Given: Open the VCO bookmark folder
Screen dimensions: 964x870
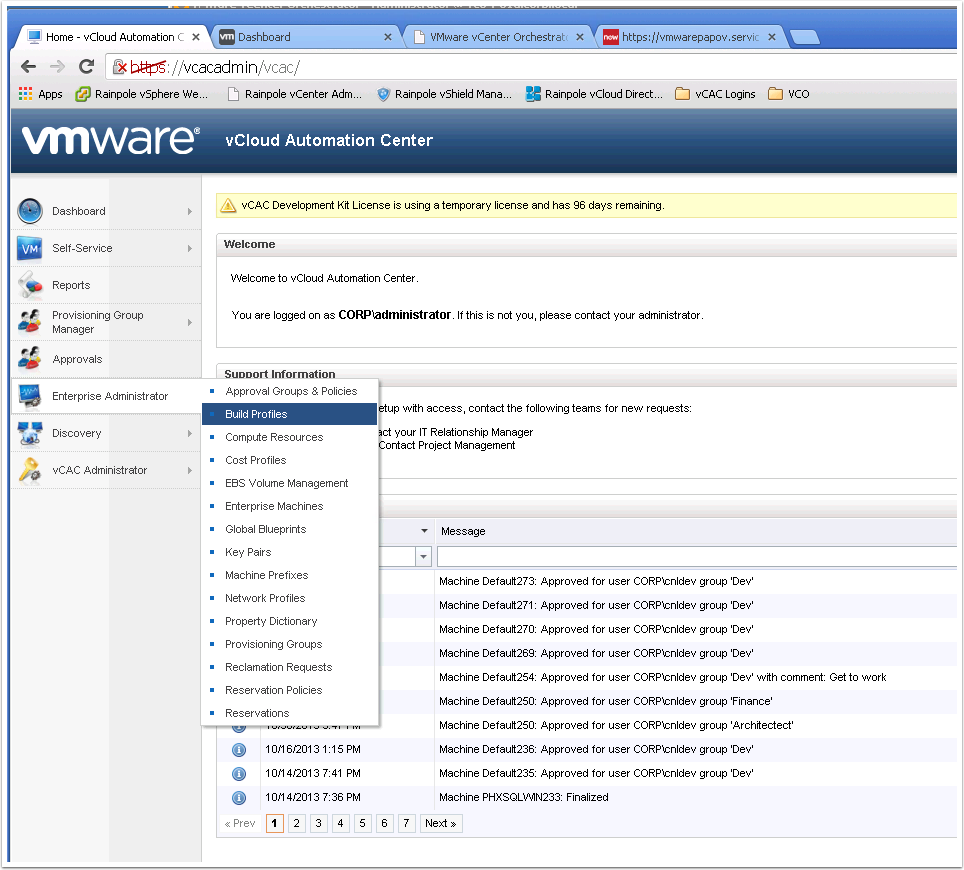Looking at the screenshot, I should [x=789, y=94].
